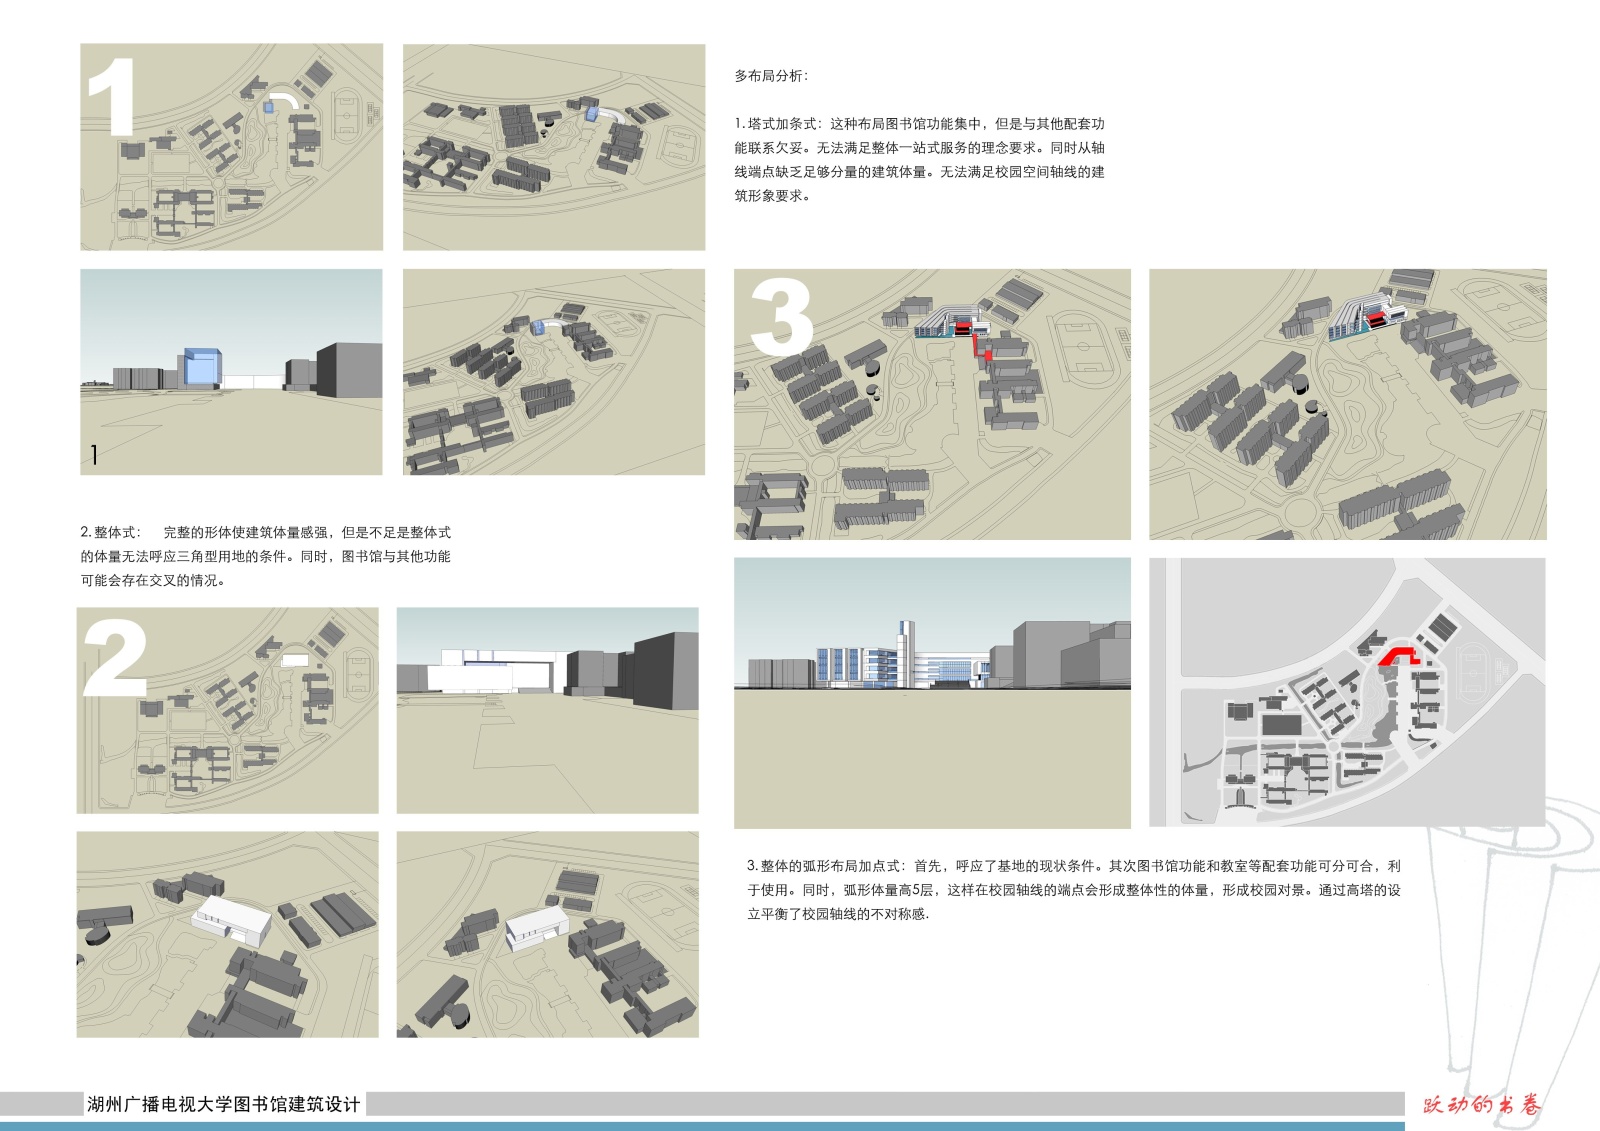Click the line starting "2.整体式："
Image resolution: width=1600 pixels, height=1131 pixels.
coord(266,533)
